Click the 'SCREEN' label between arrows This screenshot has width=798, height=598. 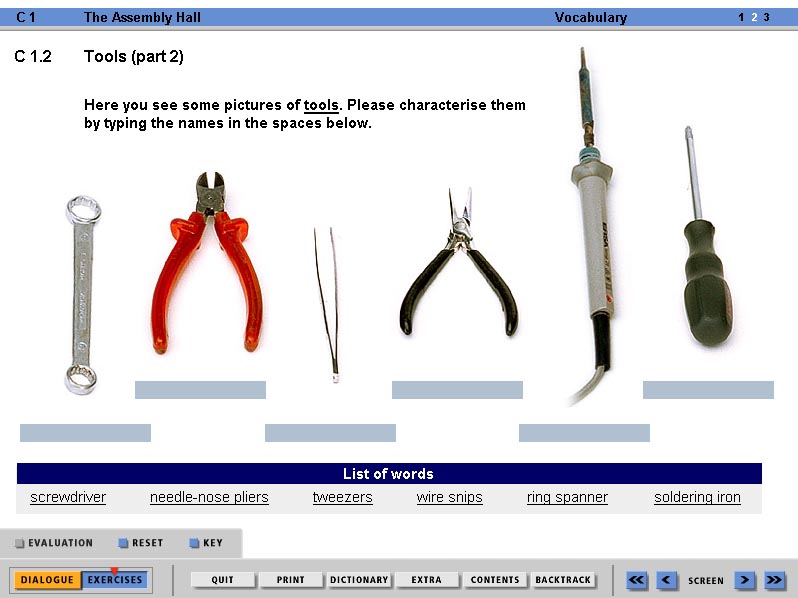705,581
